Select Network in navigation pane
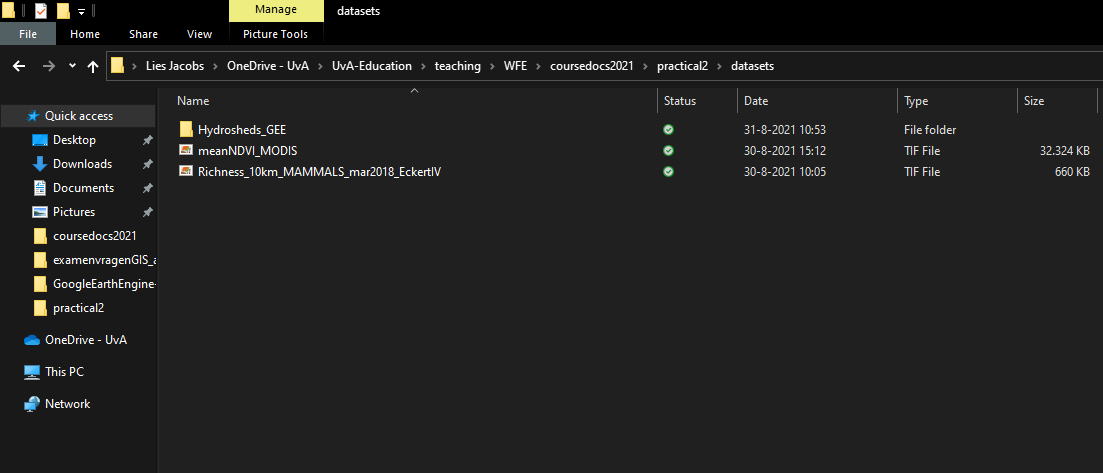Image resolution: width=1103 pixels, height=473 pixels. click(68, 404)
